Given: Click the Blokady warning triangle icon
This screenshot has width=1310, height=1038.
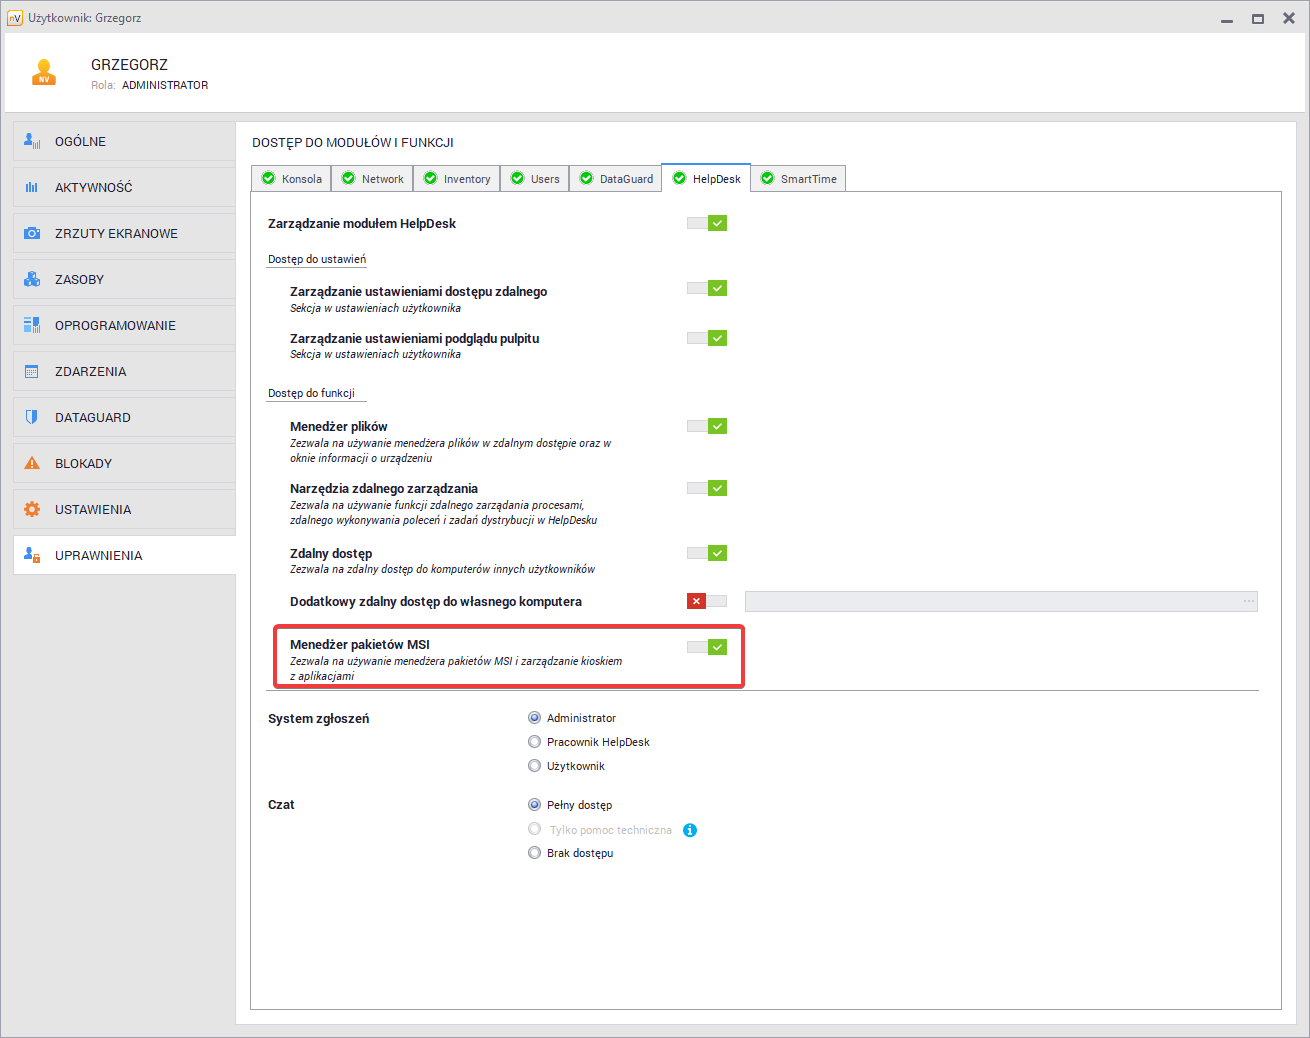Looking at the screenshot, I should (32, 463).
